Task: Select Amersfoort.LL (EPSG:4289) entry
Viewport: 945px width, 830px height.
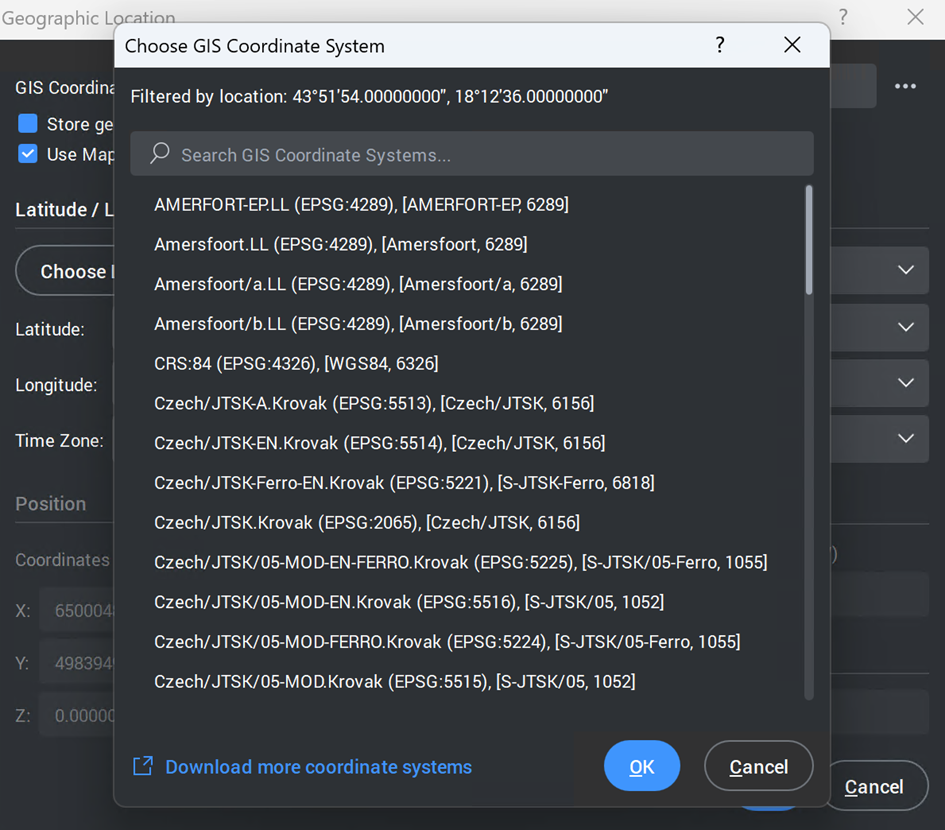Action: click(x=340, y=244)
